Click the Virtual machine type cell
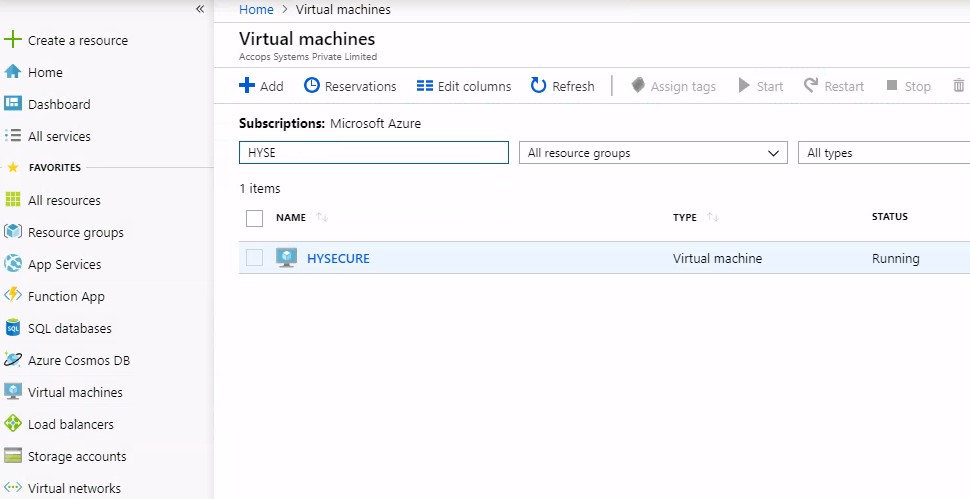 click(717, 258)
